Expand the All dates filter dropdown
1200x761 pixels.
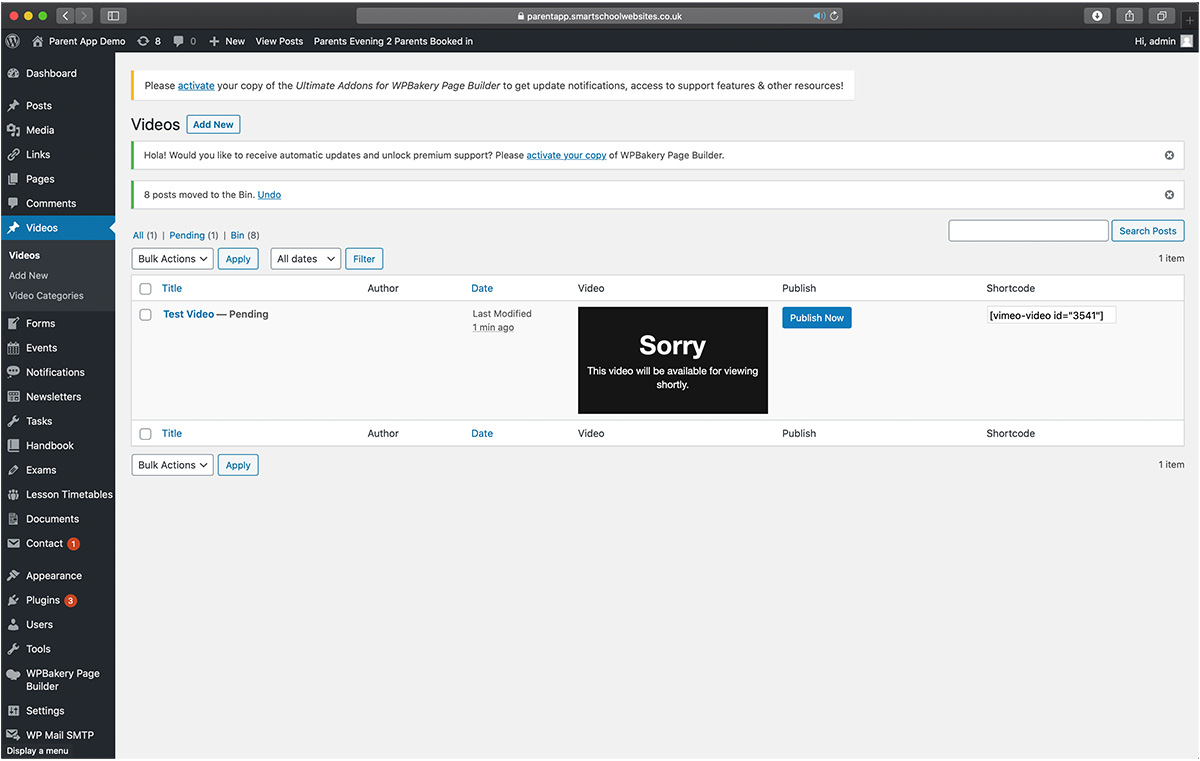click(305, 259)
